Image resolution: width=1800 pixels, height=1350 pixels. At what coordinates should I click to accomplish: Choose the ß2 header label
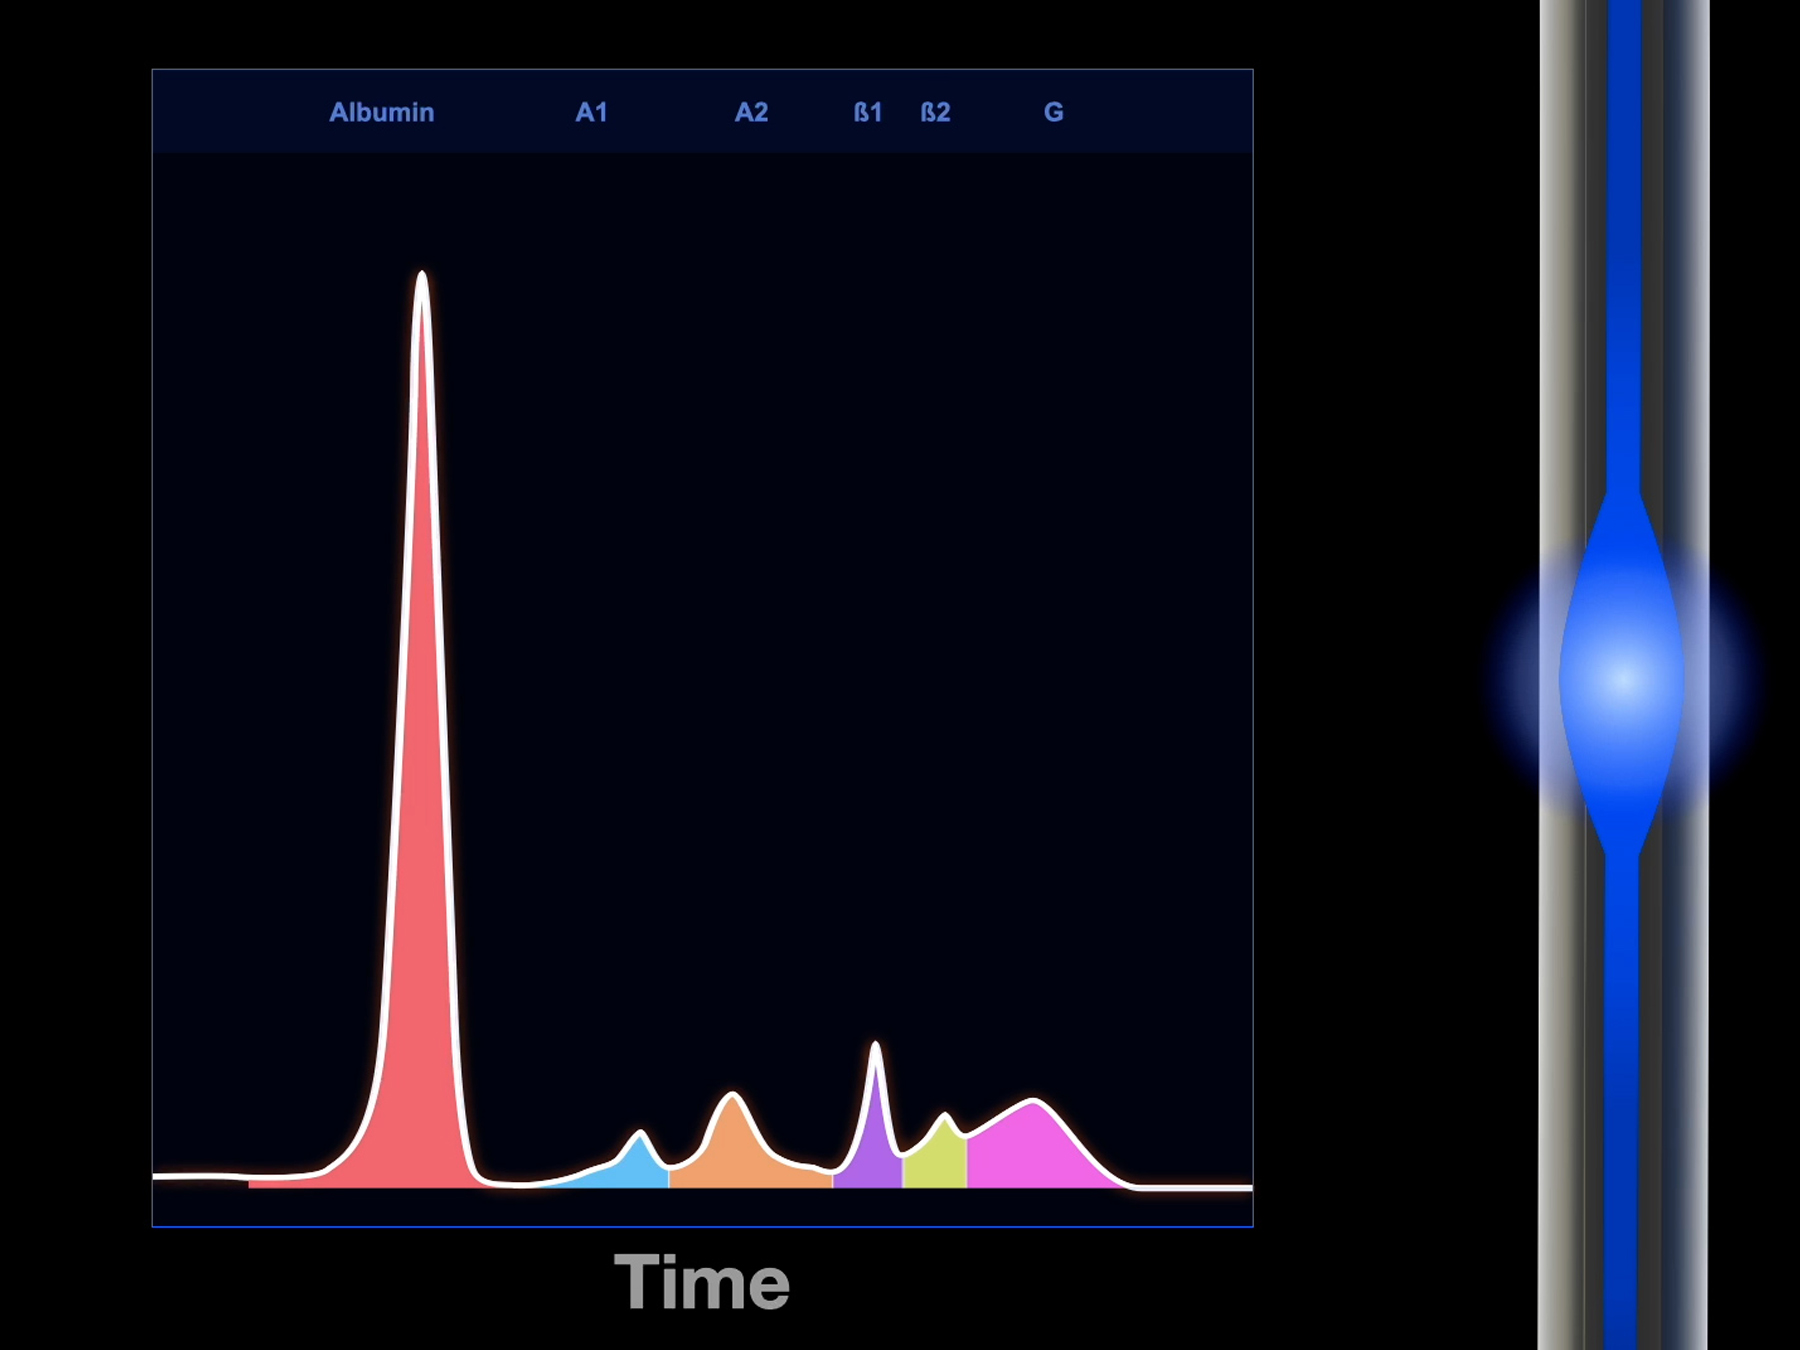(x=935, y=112)
